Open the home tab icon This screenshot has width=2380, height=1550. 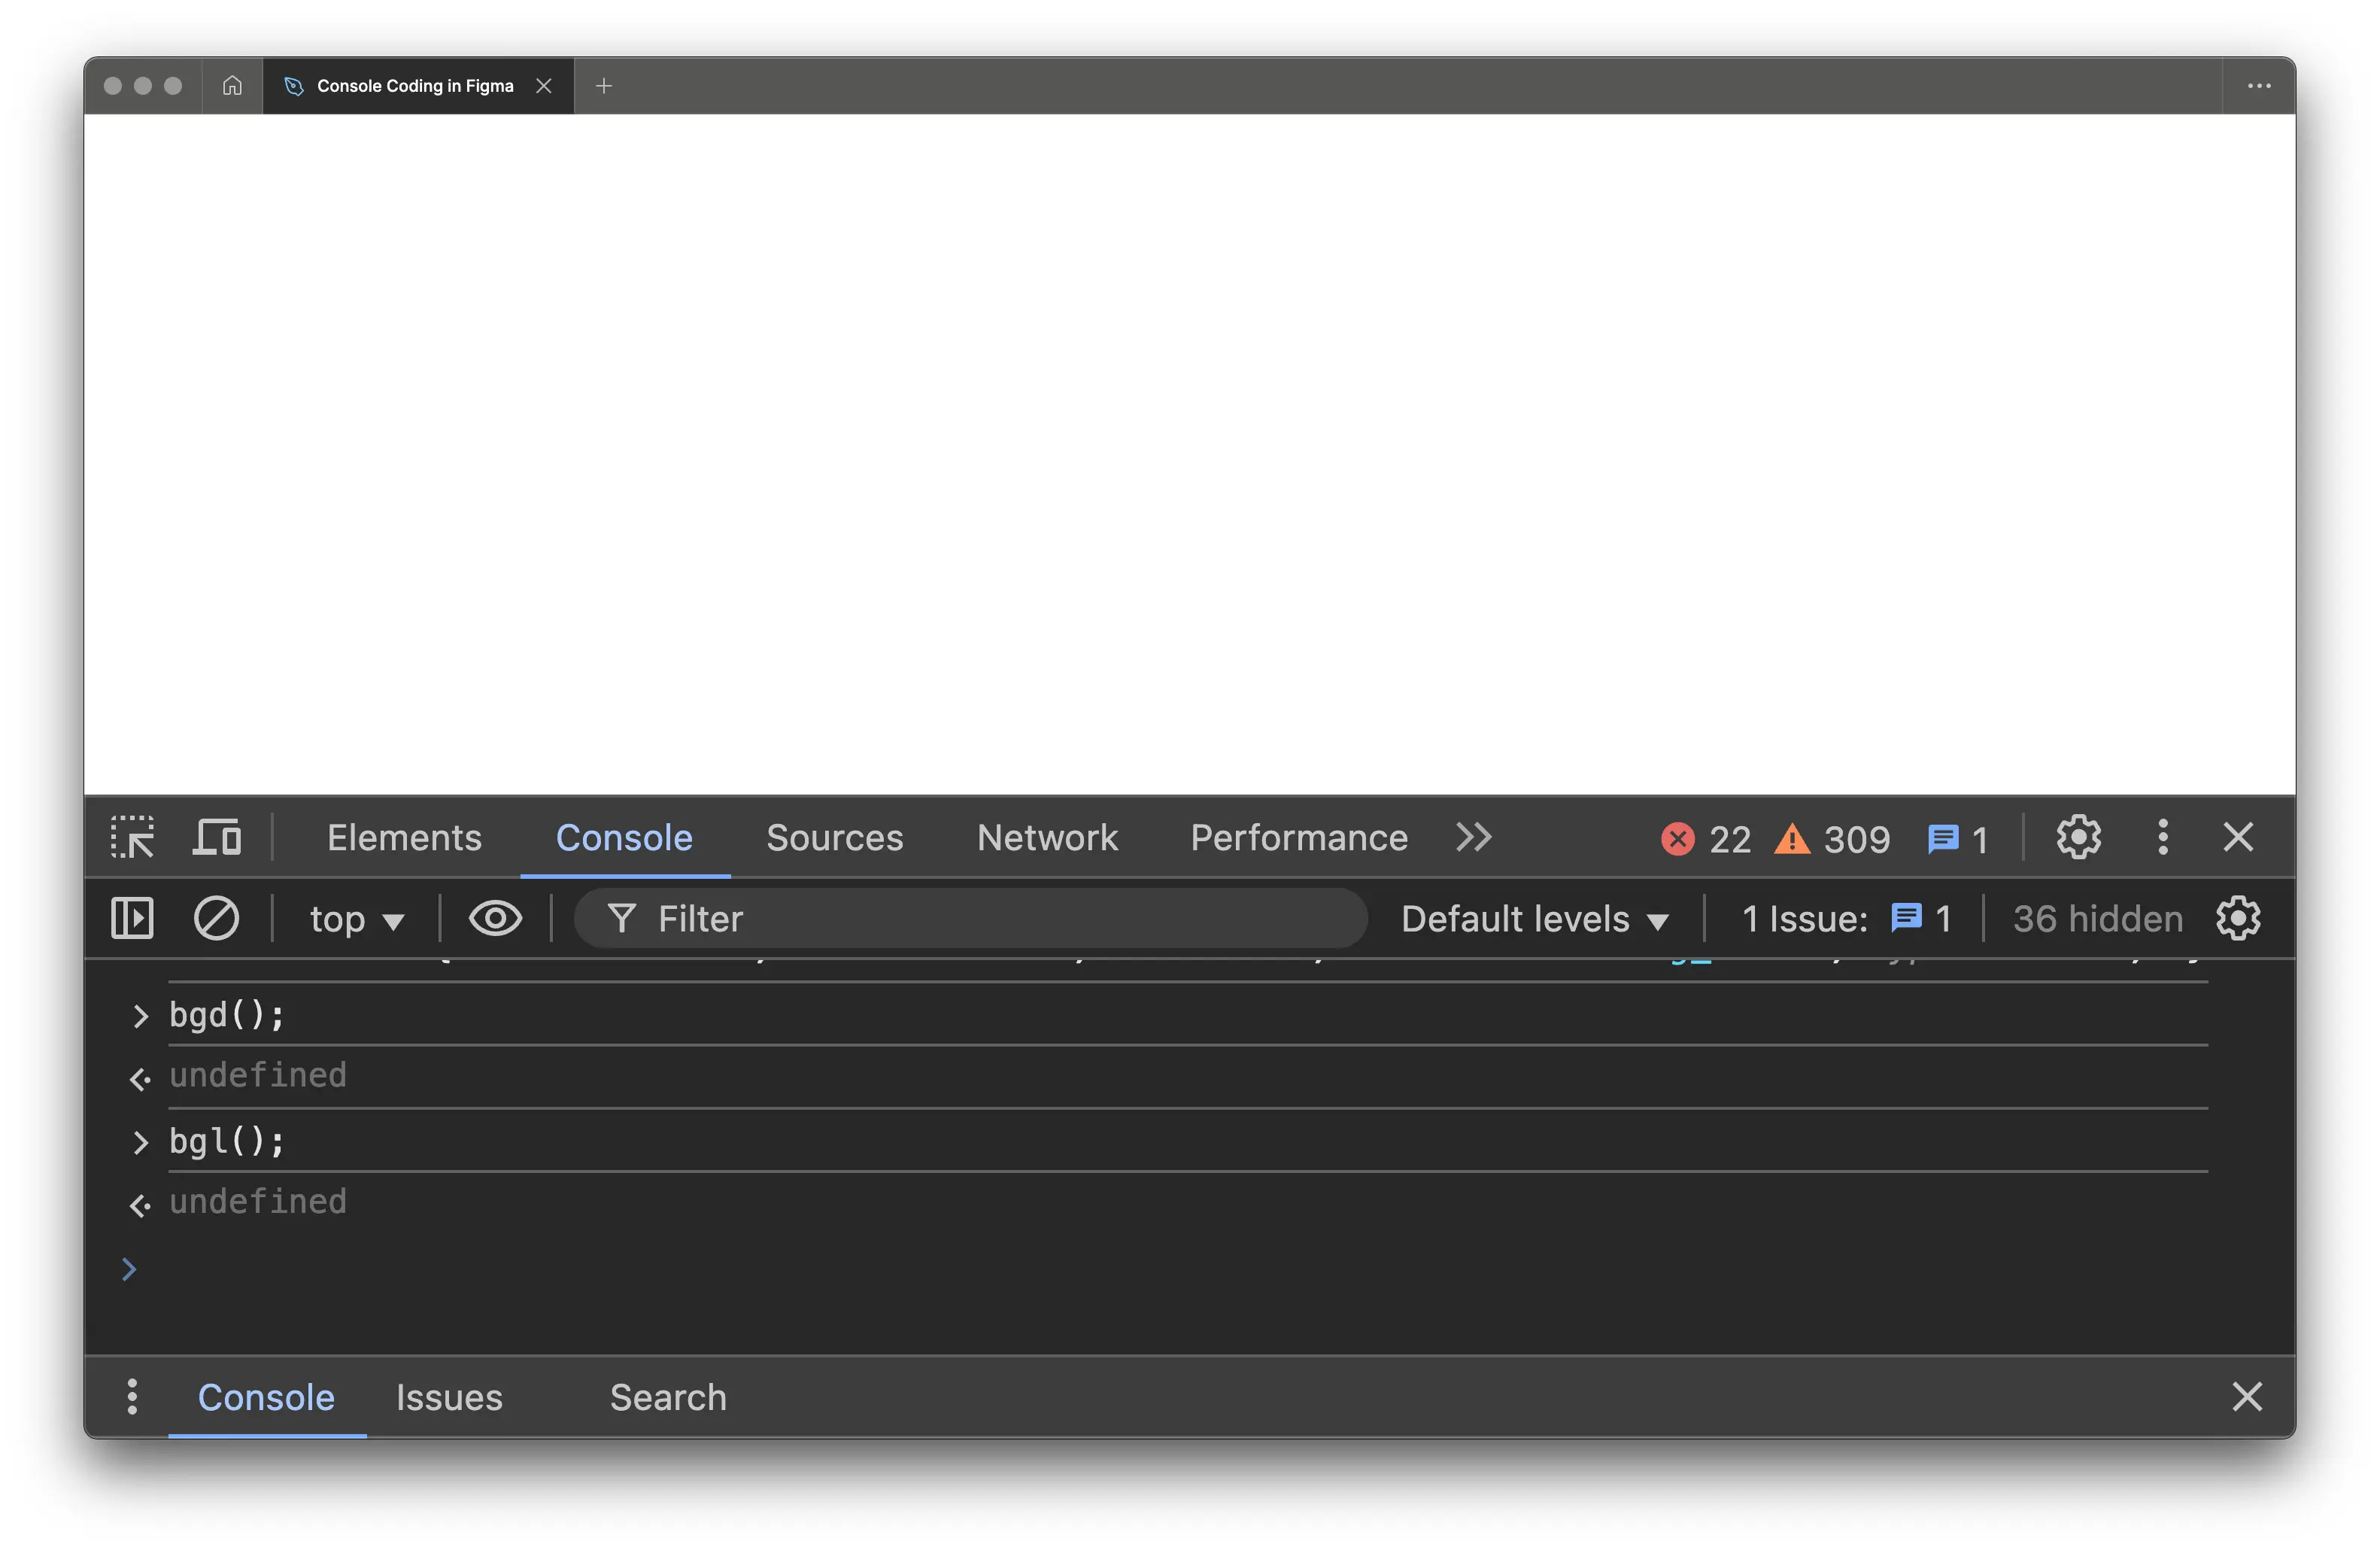pyautogui.click(x=232, y=86)
